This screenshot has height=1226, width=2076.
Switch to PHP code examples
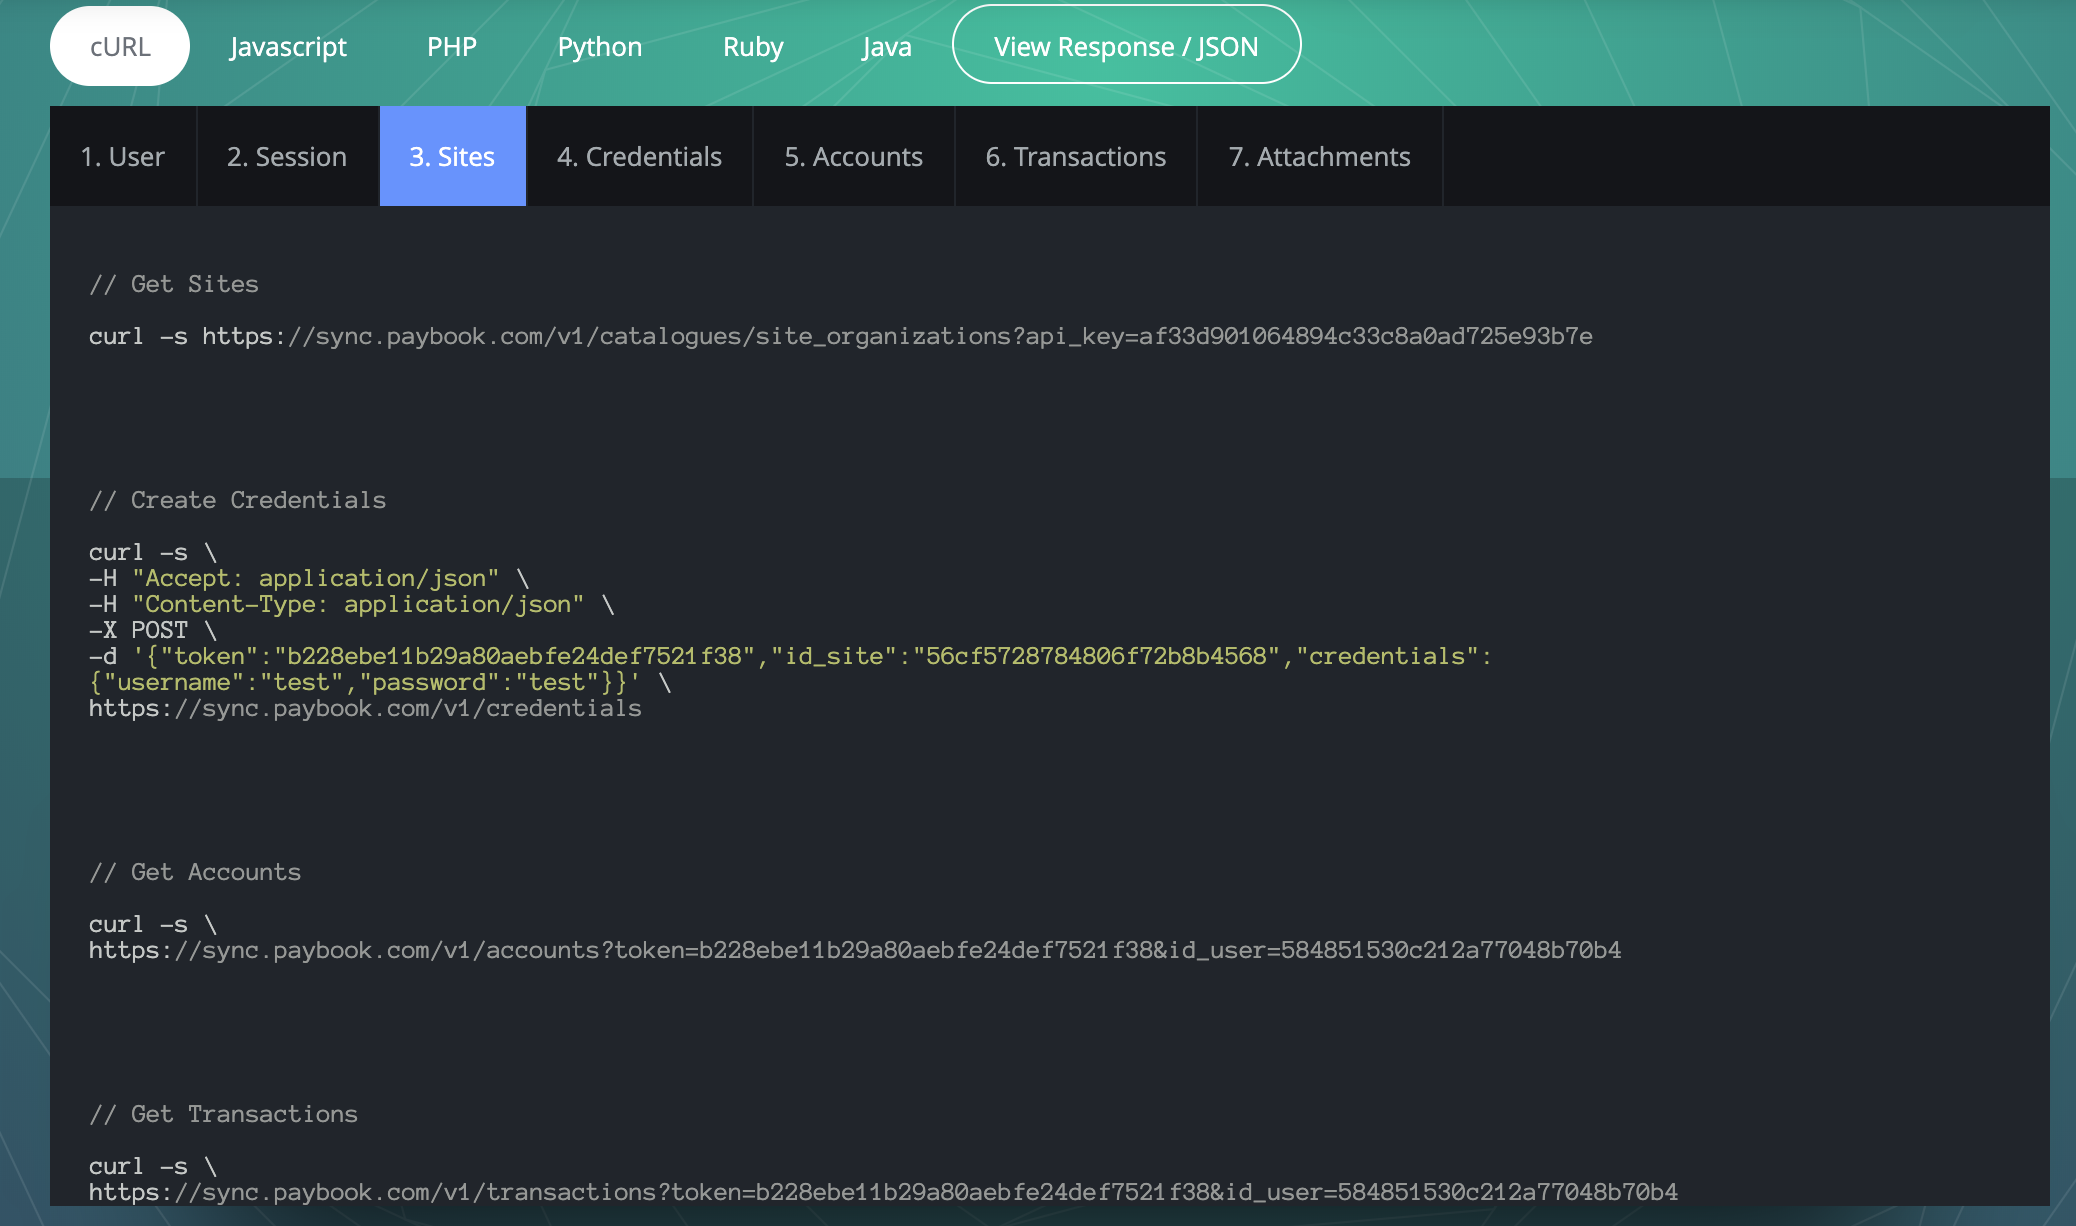click(452, 47)
